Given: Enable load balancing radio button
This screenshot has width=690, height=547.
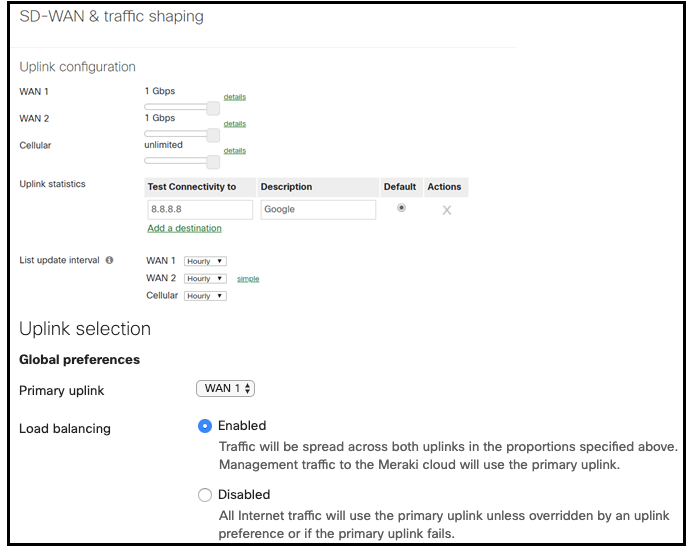Looking at the screenshot, I should tap(205, 425).
